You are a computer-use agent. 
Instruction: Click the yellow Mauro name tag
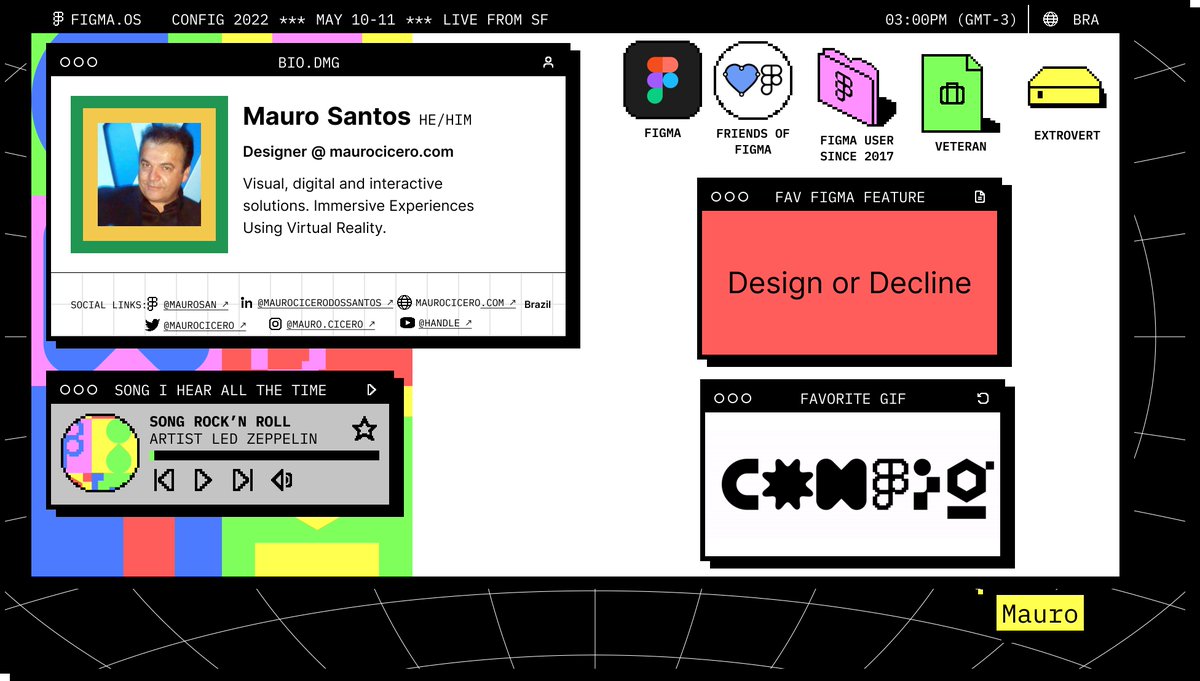click(1040, 613)
